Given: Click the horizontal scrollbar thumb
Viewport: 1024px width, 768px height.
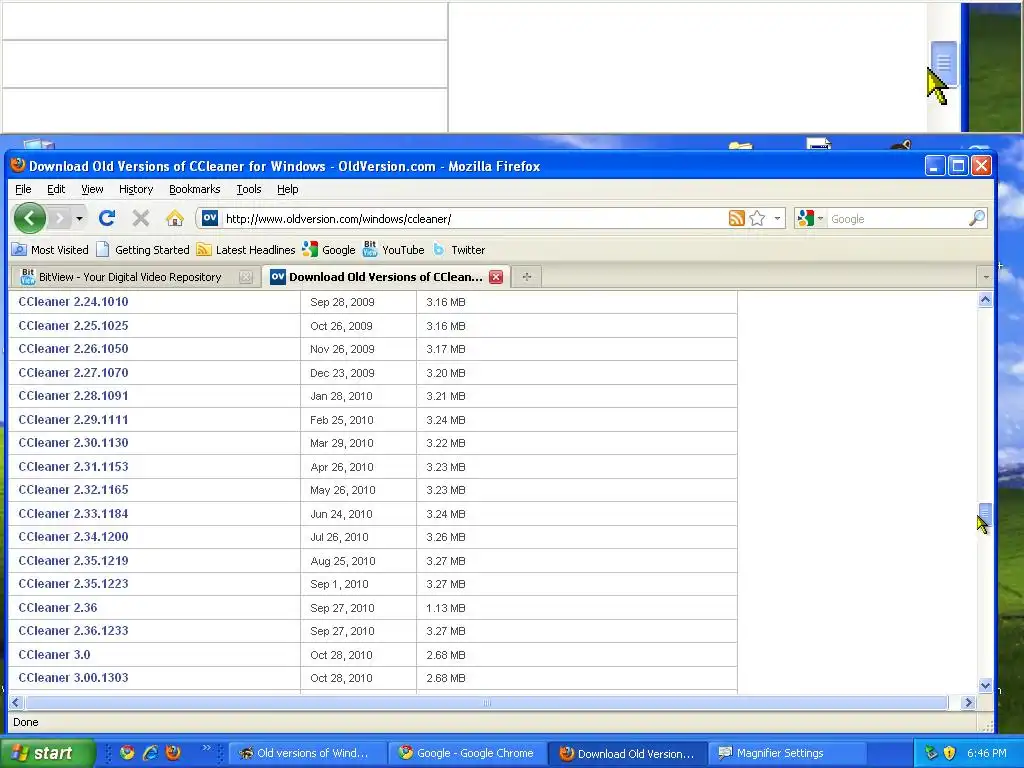Looking at the screenshot, I should [487, 703].
